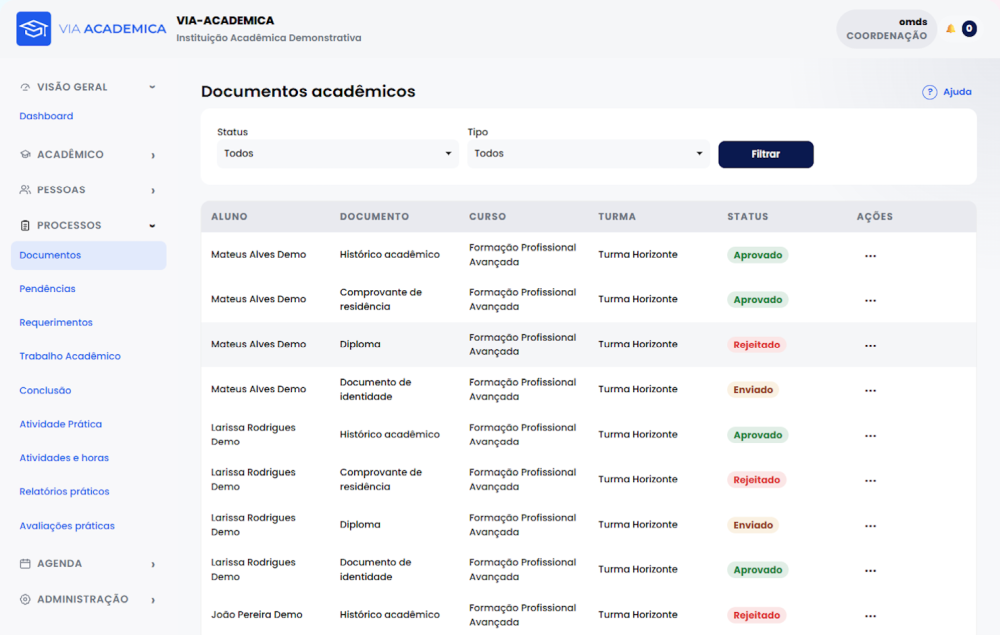Image resolution: width=1000 pixels, height=635 pixels.
Task: Open actions menu for Larissa Documento de identidade row
Action: point(871,571)
